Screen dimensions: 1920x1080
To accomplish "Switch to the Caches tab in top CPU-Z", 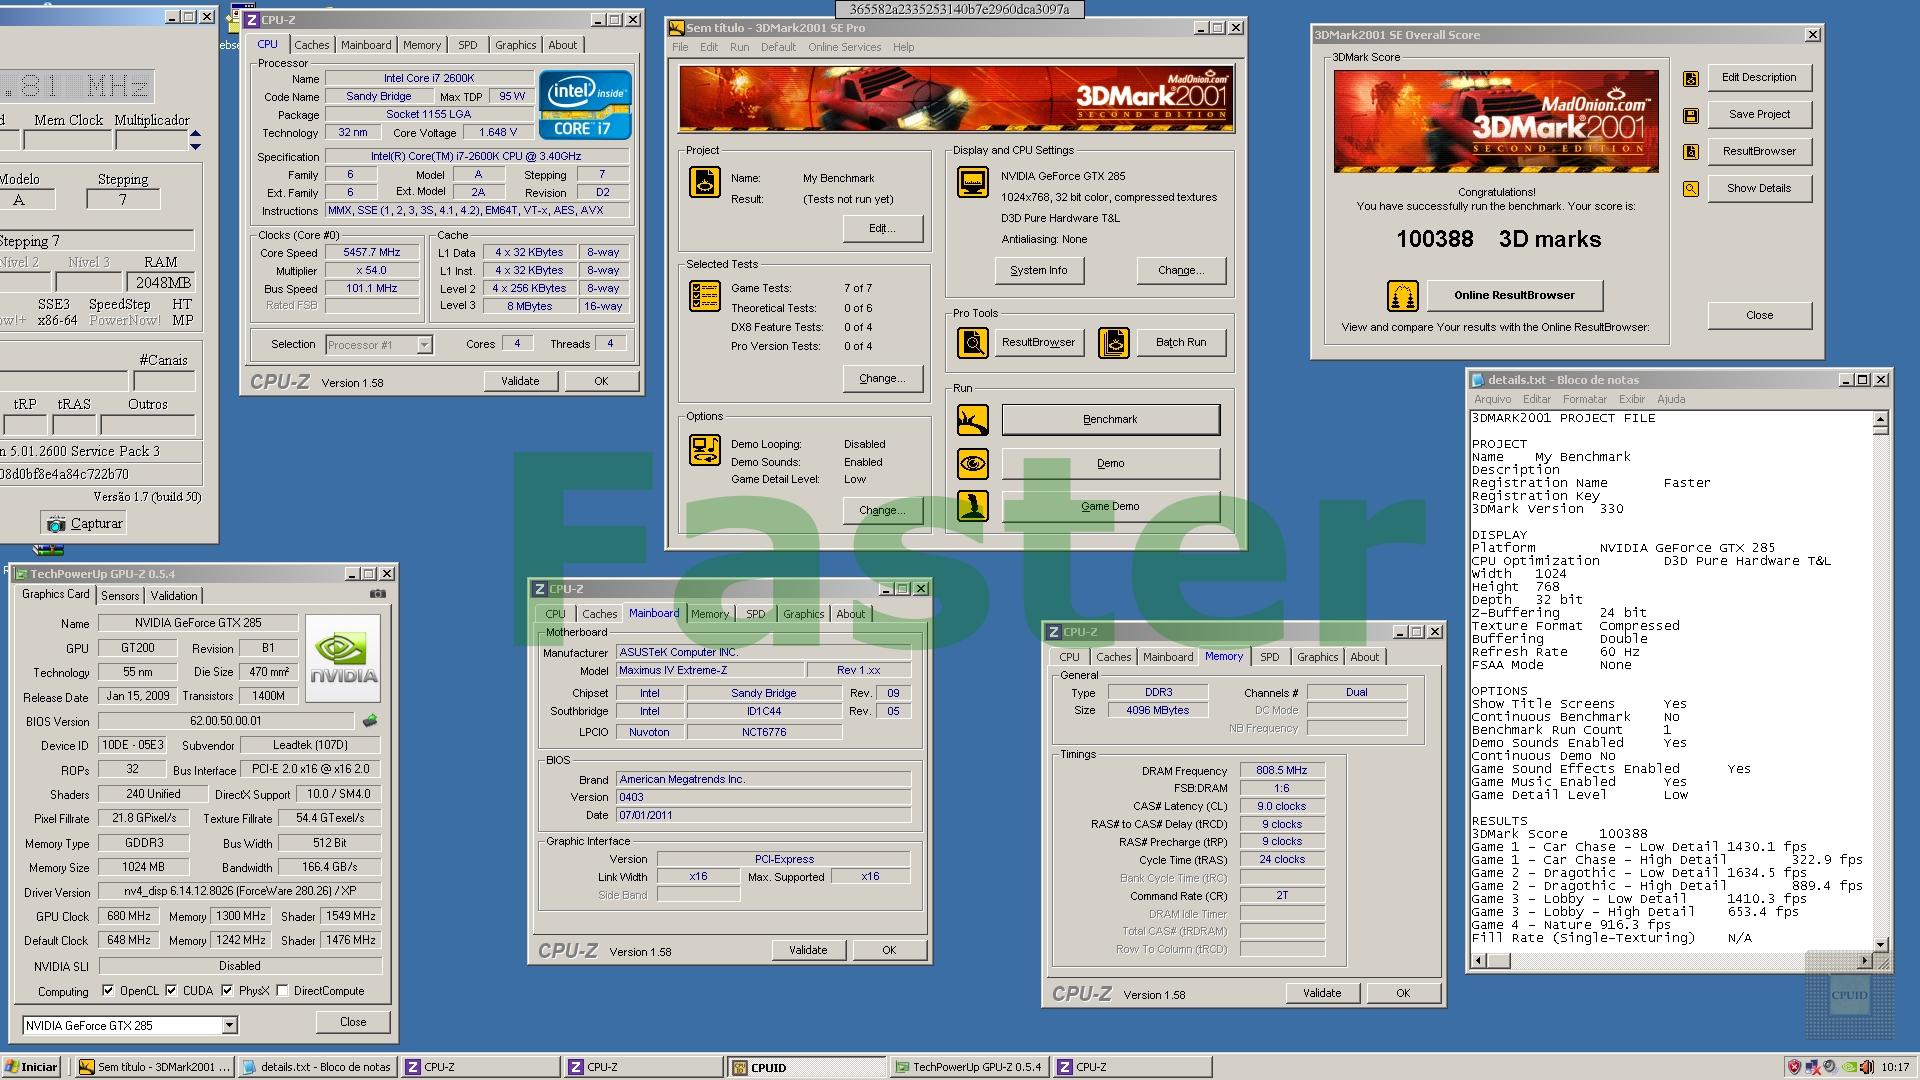I will (311, 45).
